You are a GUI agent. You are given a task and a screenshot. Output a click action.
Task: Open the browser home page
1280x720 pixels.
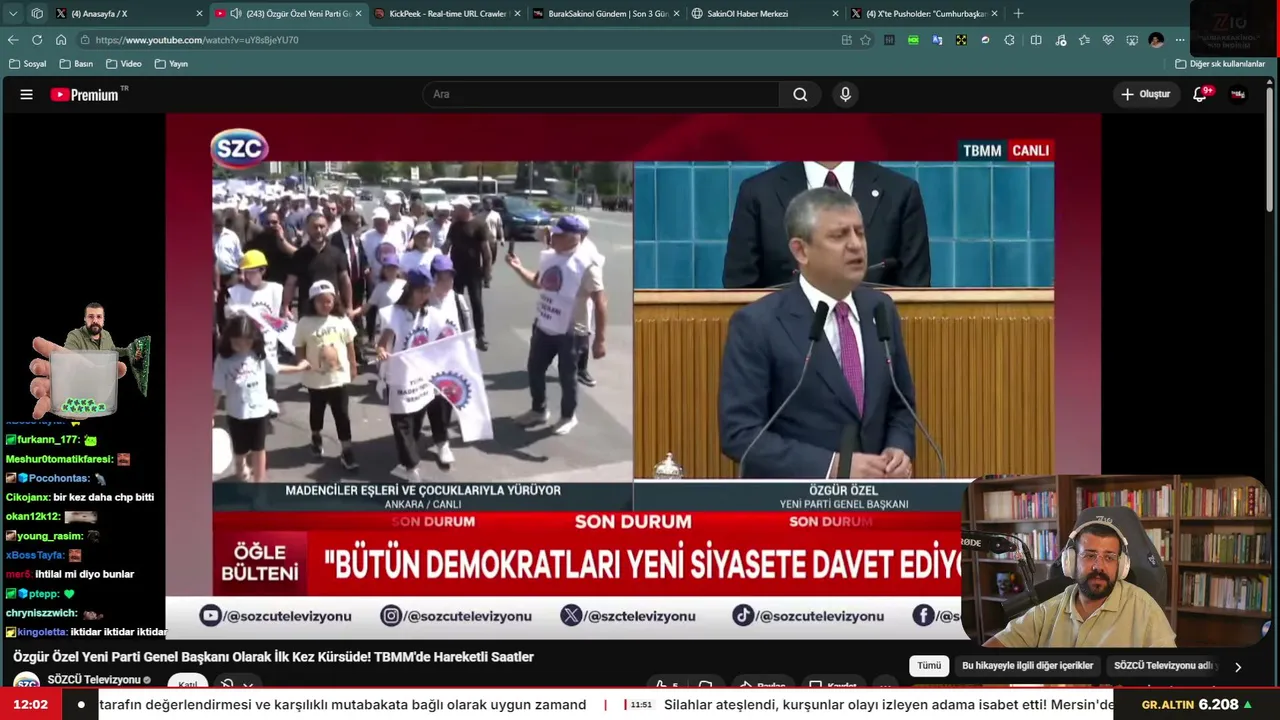(x=61, y=40)
